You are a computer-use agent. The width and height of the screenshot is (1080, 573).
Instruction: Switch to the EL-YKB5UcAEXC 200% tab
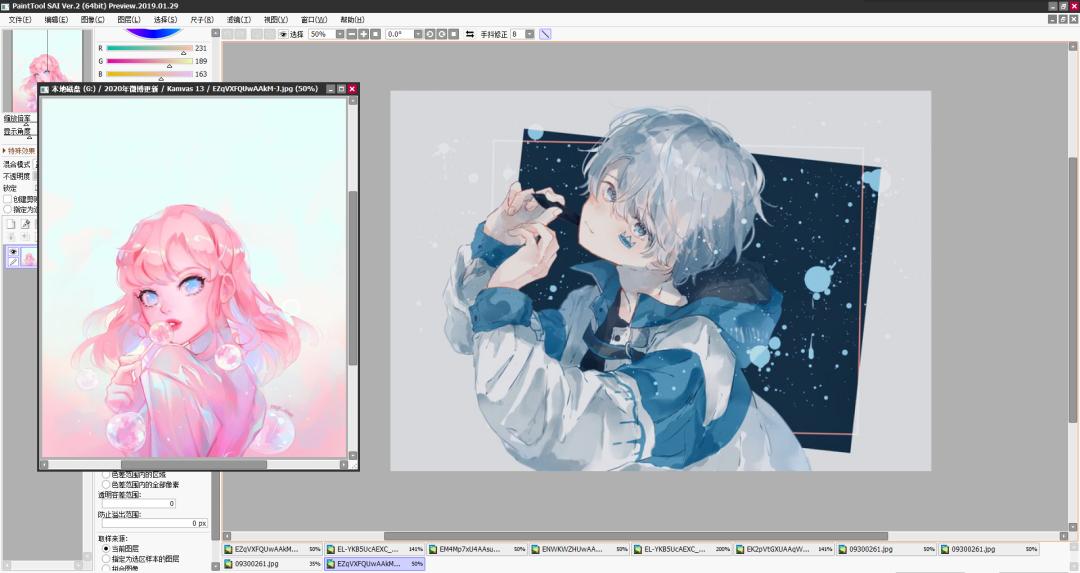(683, 549)
